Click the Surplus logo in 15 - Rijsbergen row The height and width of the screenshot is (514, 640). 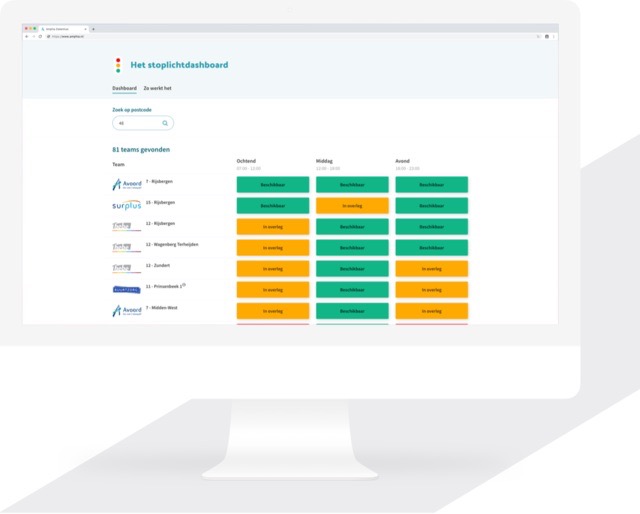pos(127,205)
